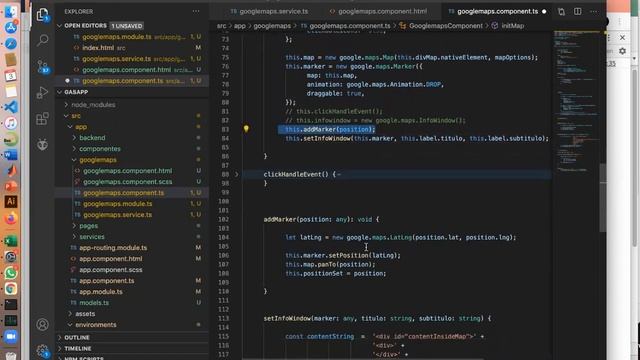The image size is (640, 360).
Task: Open index.html in Open Editors
Action: click(x=98, y=48)
